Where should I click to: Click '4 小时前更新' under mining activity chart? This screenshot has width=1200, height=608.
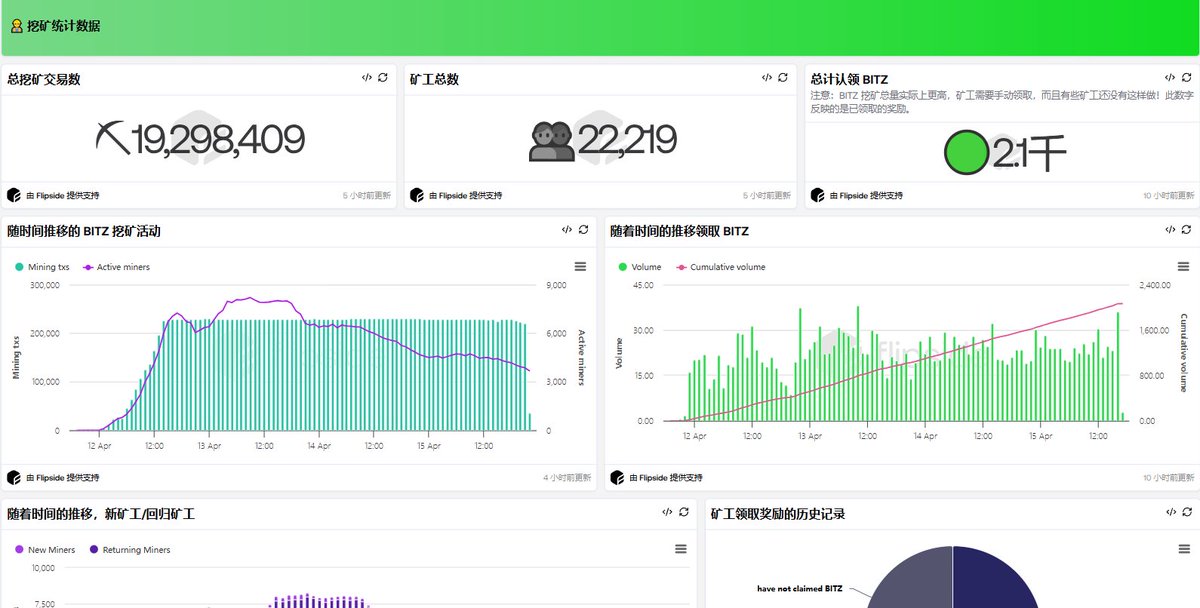[567, 478]
